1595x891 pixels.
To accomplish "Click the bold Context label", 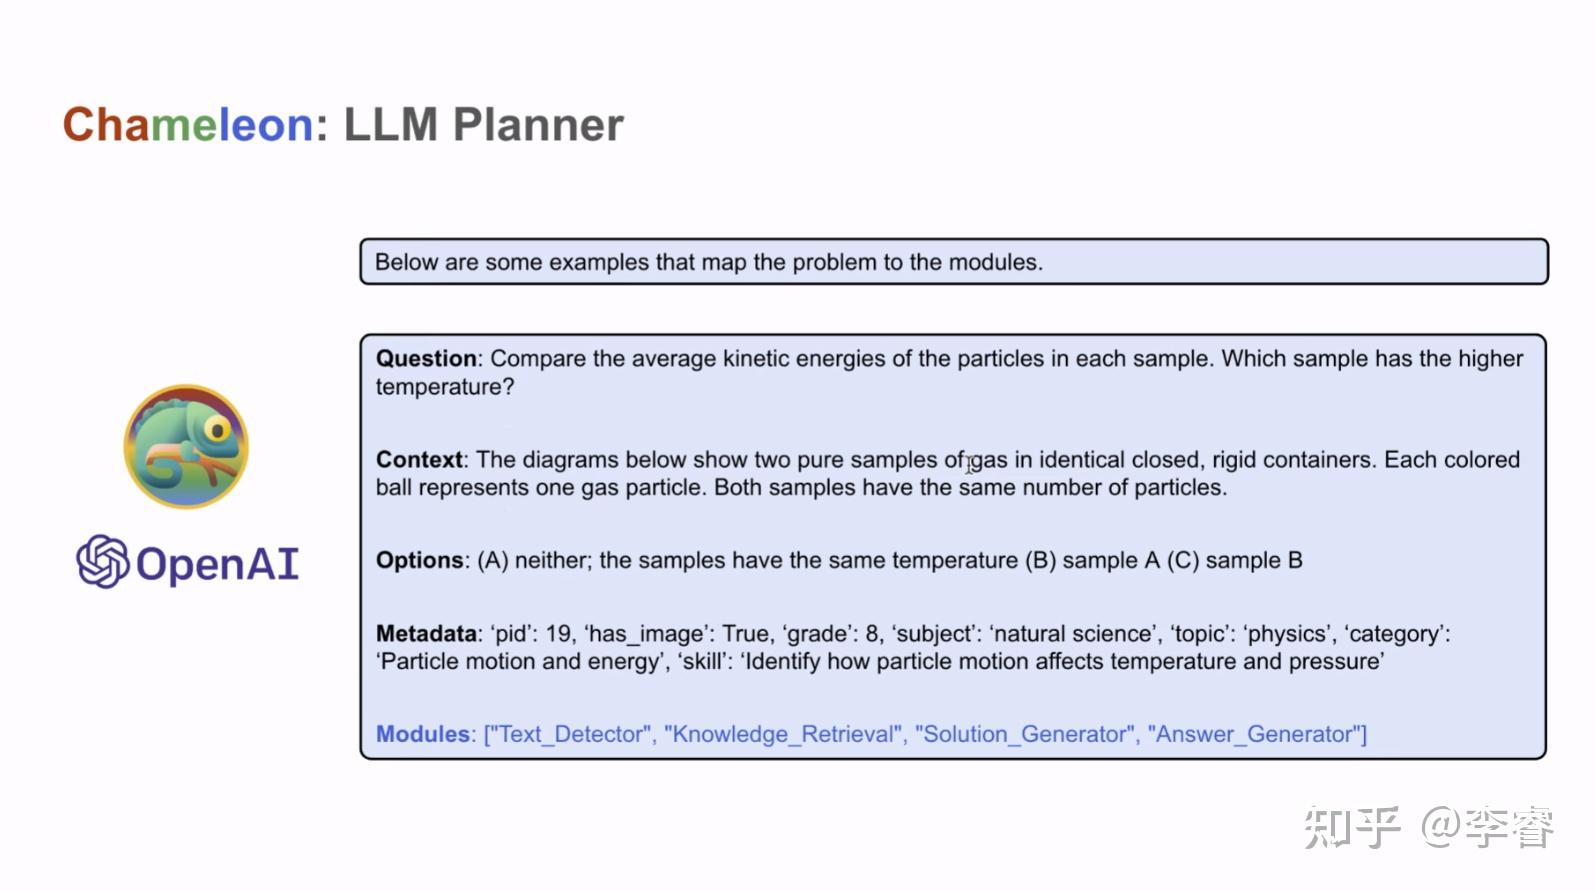I will point(420,460).
